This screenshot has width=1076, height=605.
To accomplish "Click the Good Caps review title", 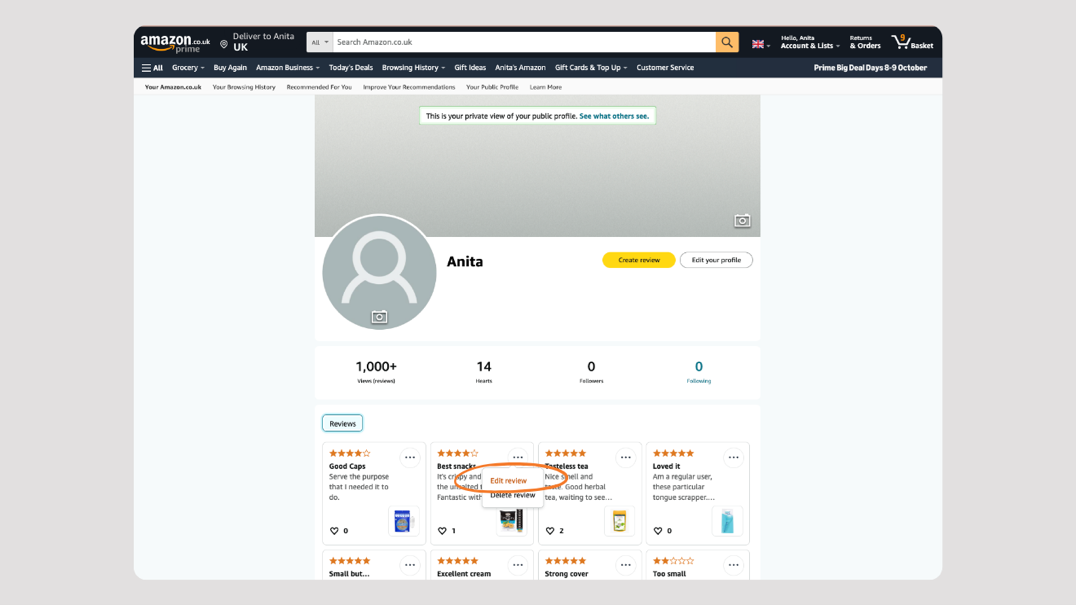I will tap(347, 466).
